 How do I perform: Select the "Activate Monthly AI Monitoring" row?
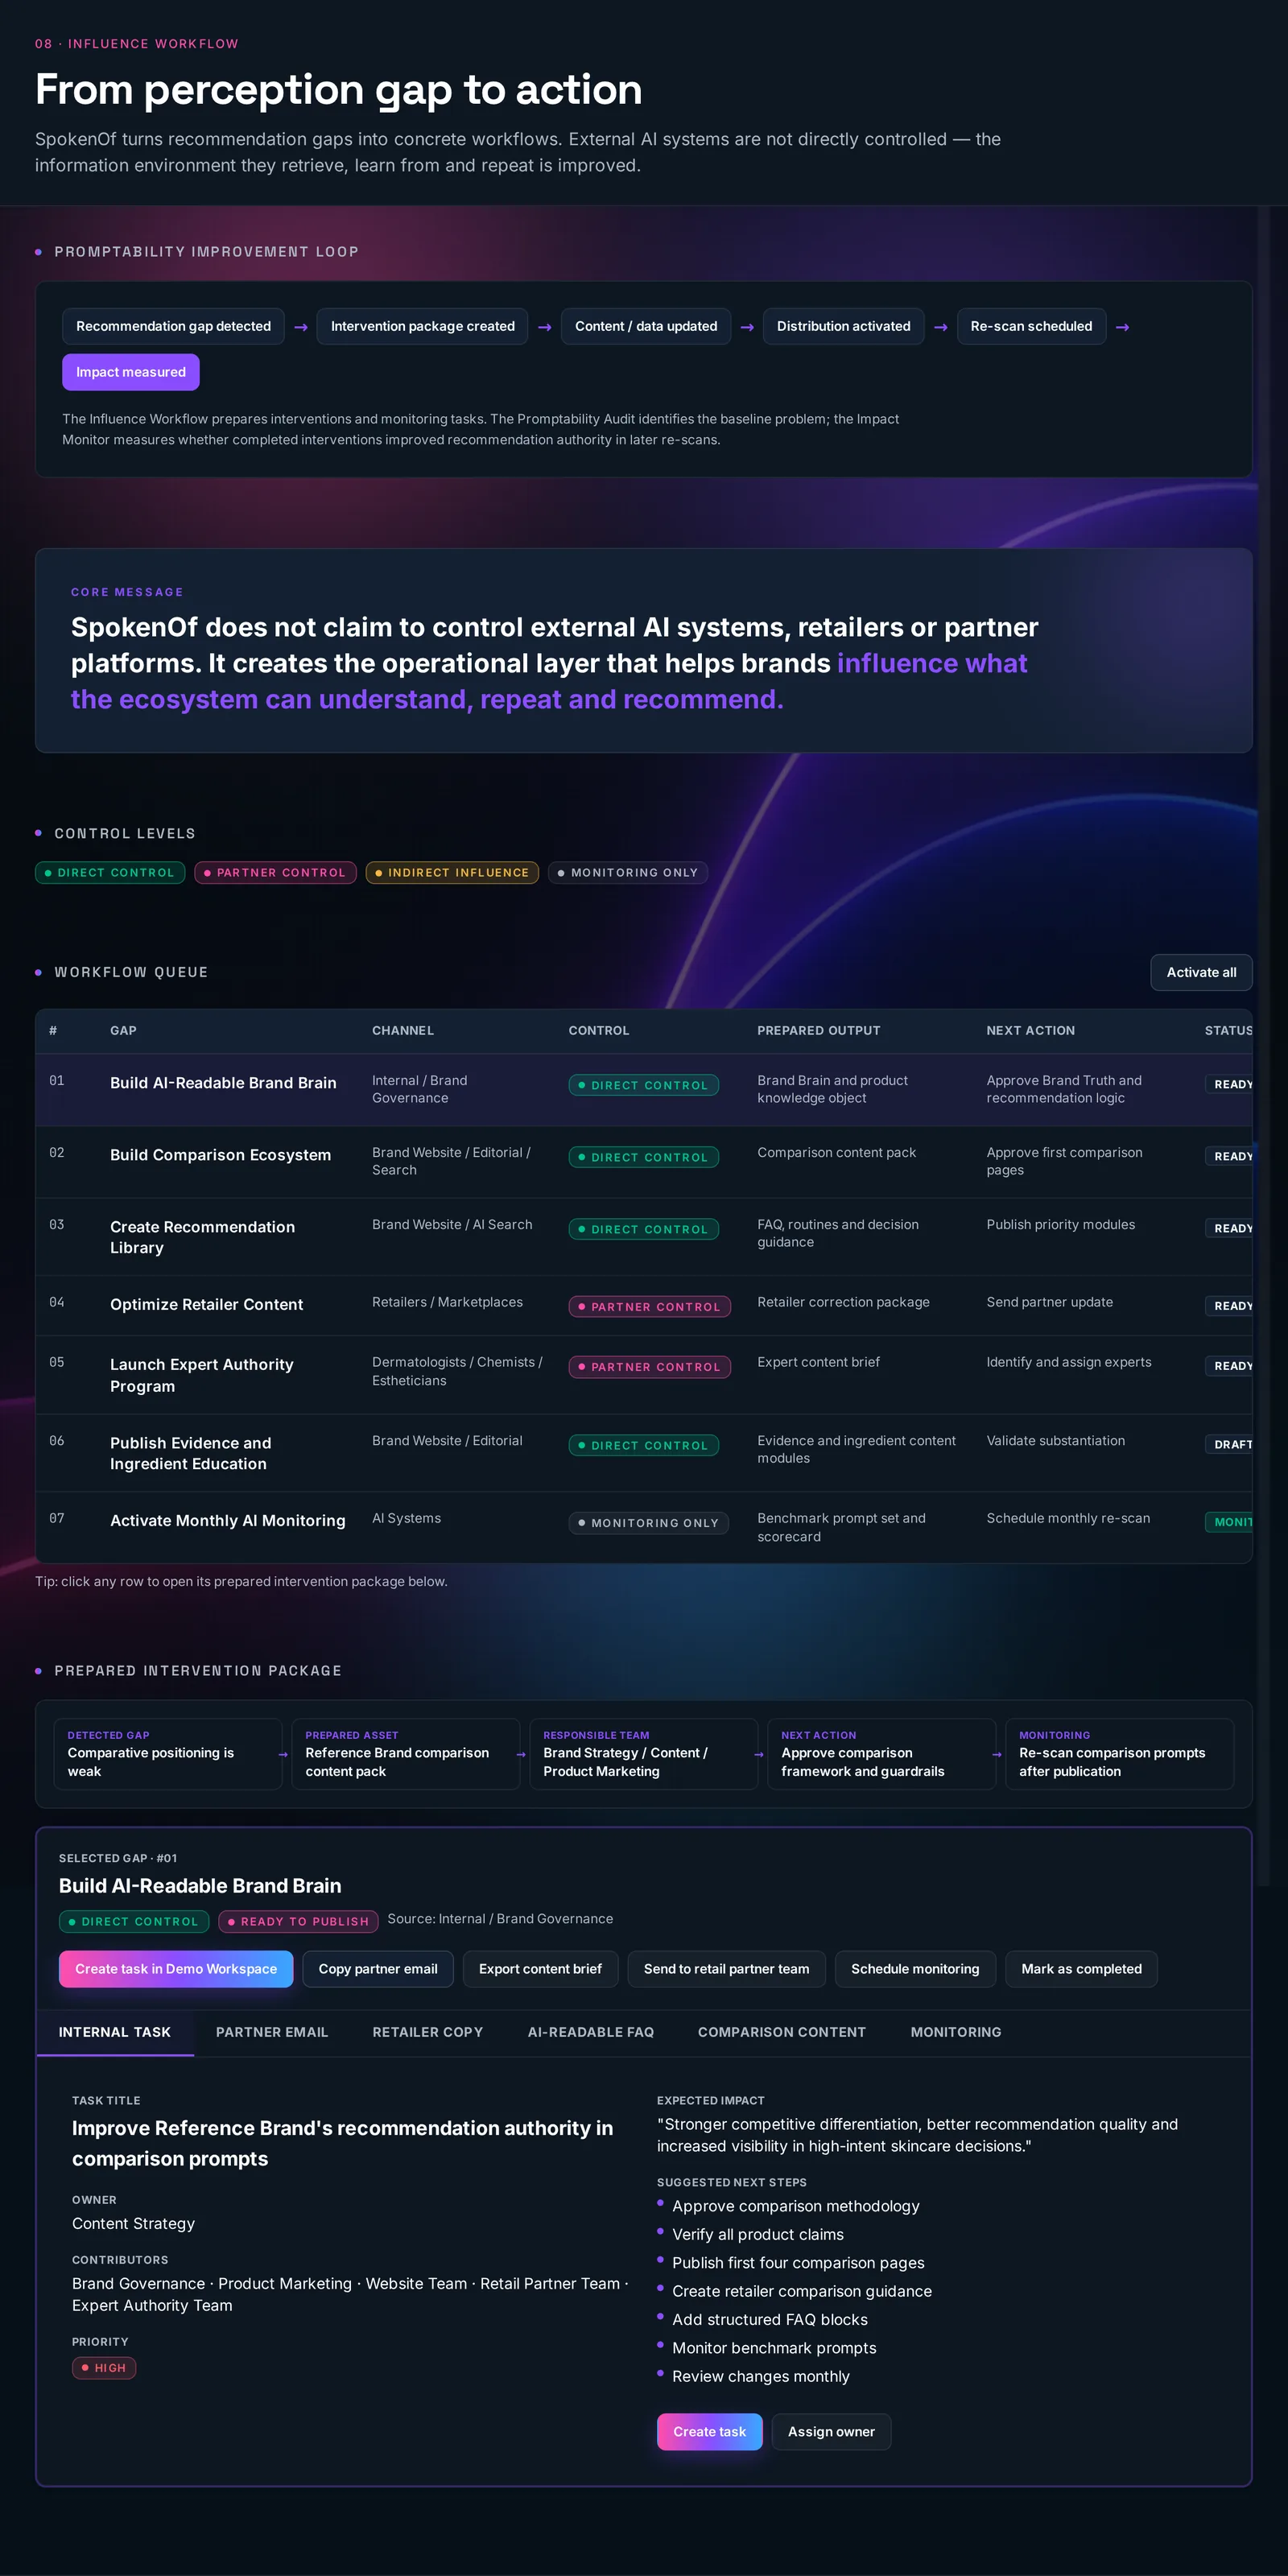644,1527
